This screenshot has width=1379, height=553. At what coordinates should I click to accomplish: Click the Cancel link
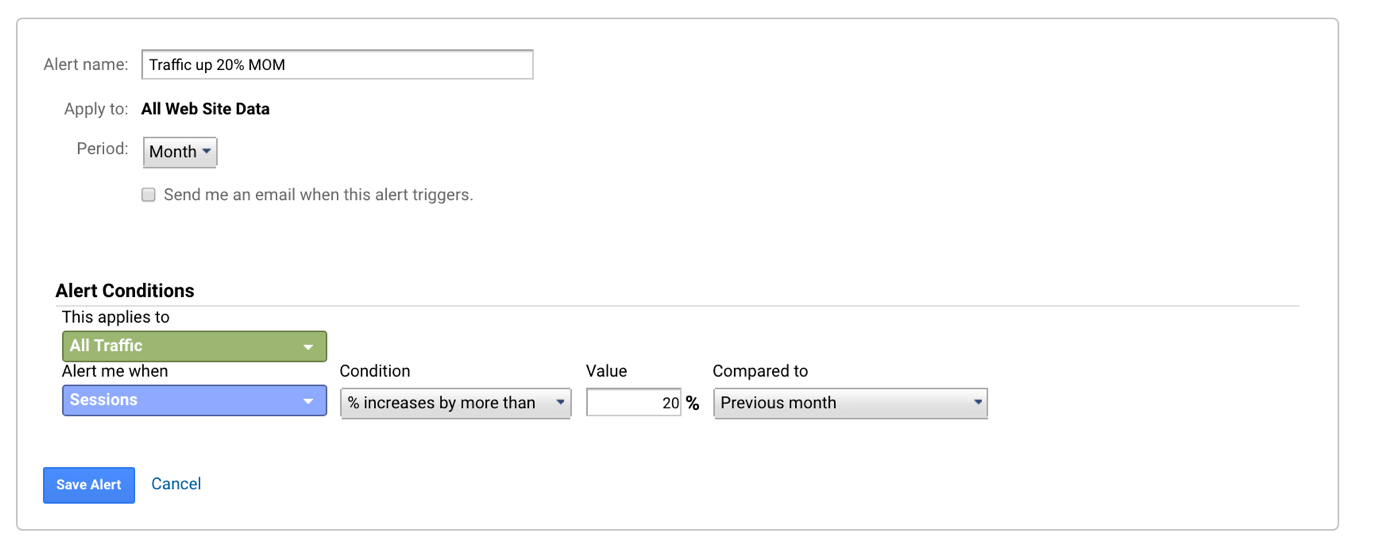pos(176,484)
